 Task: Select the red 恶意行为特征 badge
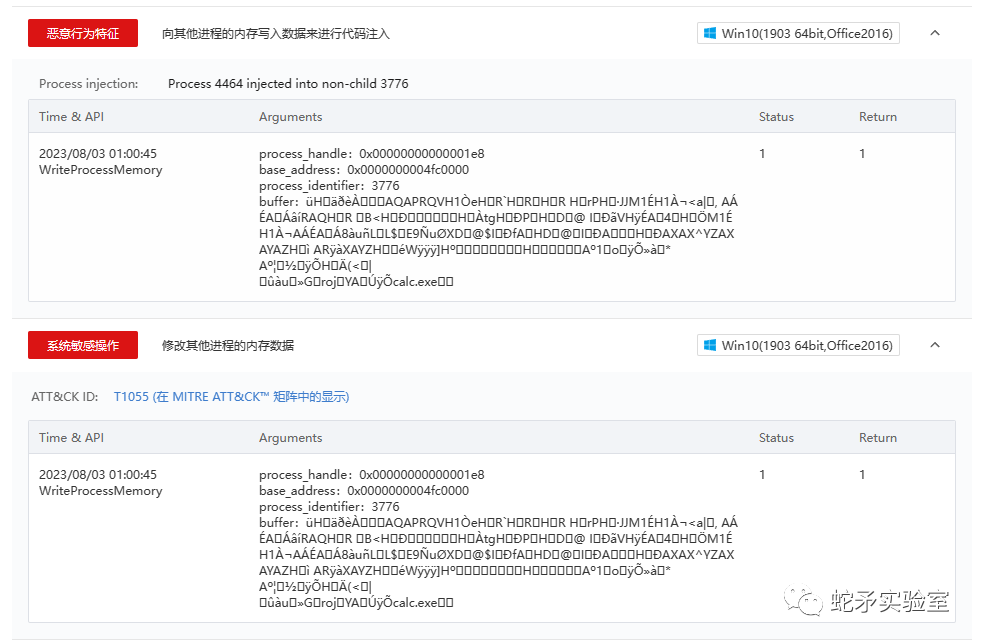(x=82, y=32)
